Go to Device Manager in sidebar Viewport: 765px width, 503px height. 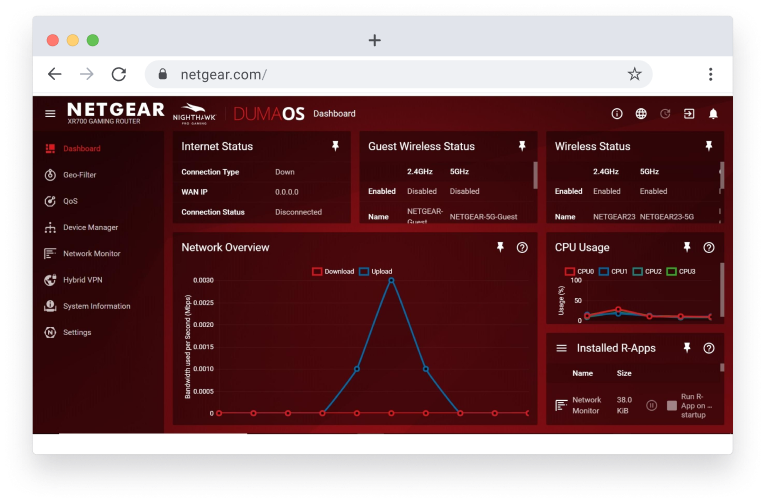point(91,227)
